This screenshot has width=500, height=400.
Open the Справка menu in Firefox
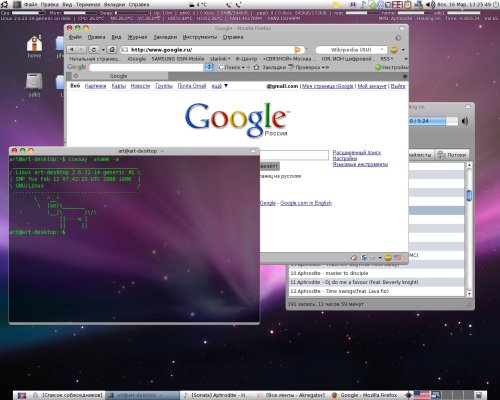click(233, 37)
